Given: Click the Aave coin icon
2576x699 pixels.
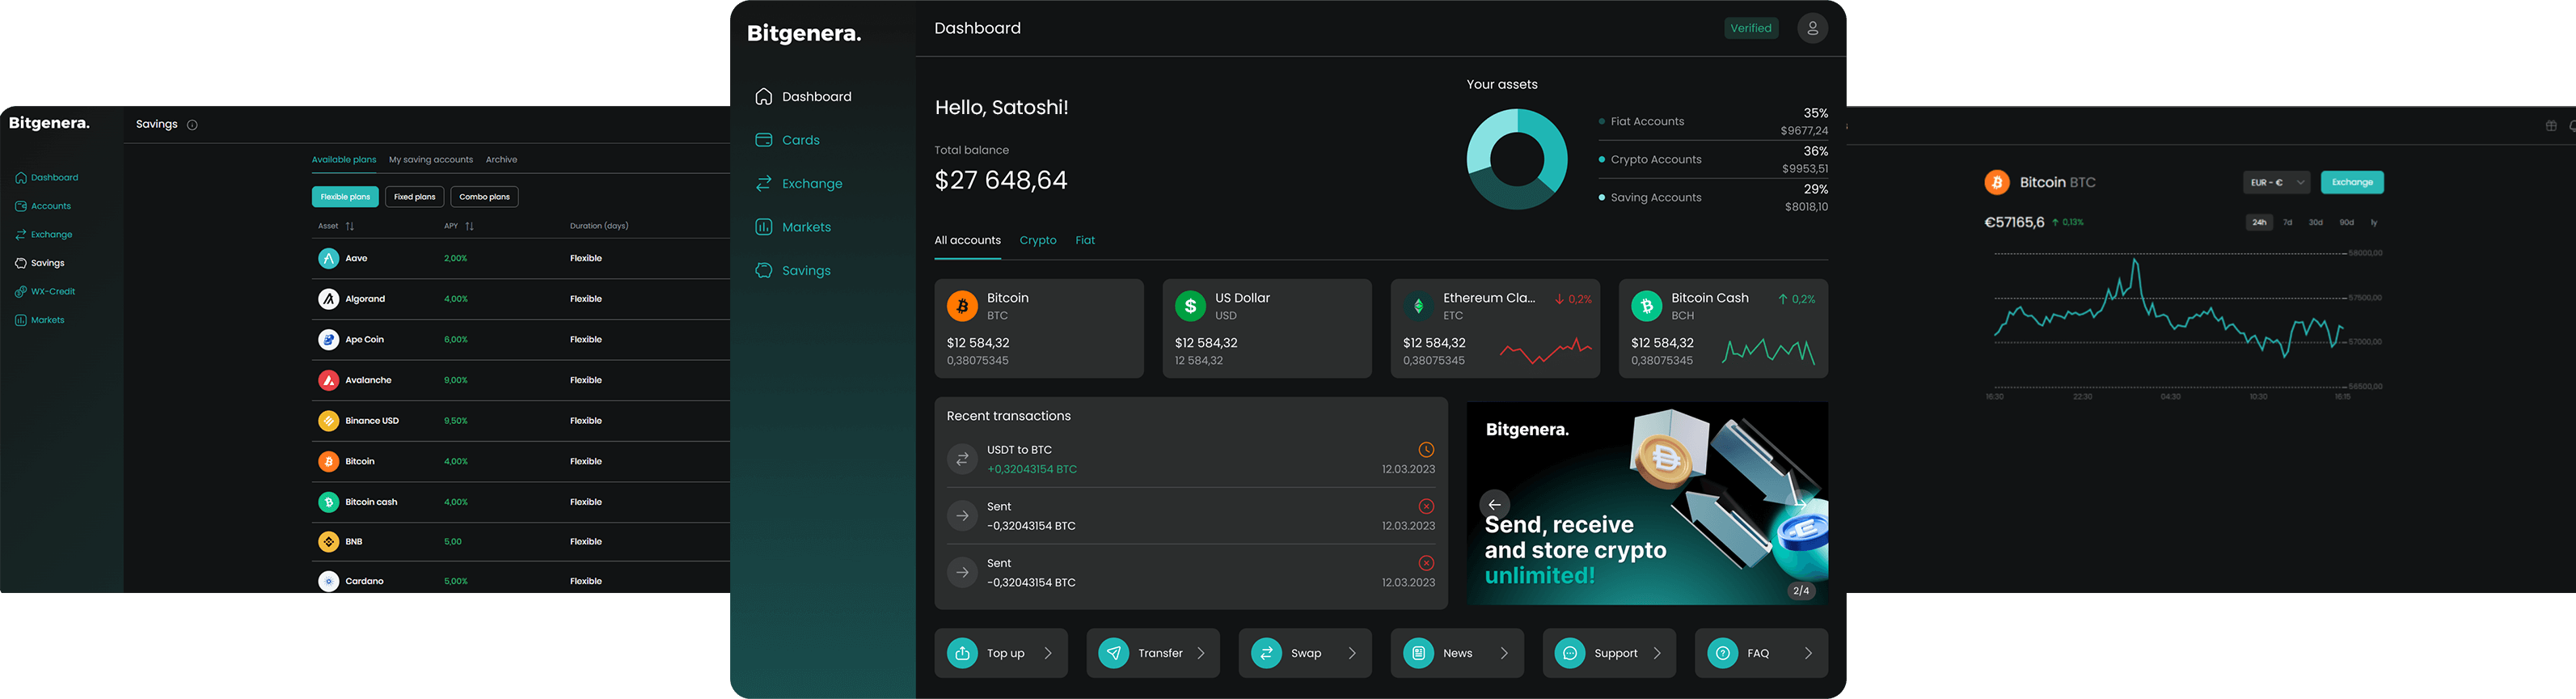Looking at the screenshot, I should [328, 258].
